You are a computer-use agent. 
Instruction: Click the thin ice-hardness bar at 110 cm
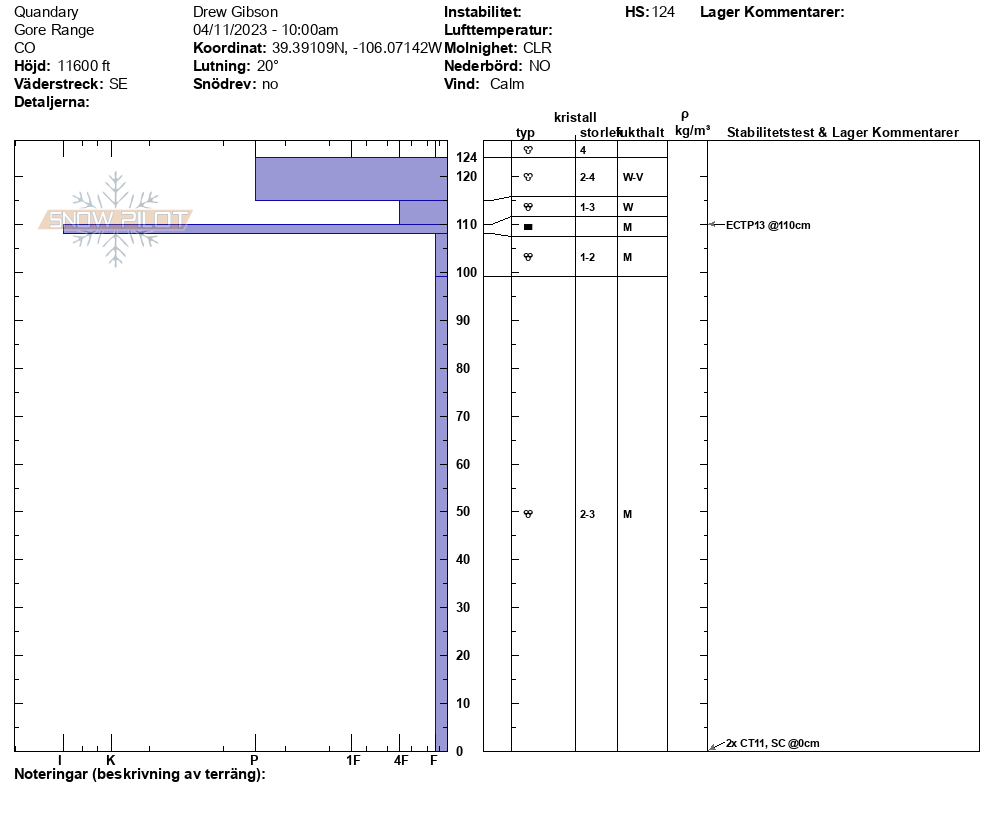pyautogui.click(x=255, y=229)
